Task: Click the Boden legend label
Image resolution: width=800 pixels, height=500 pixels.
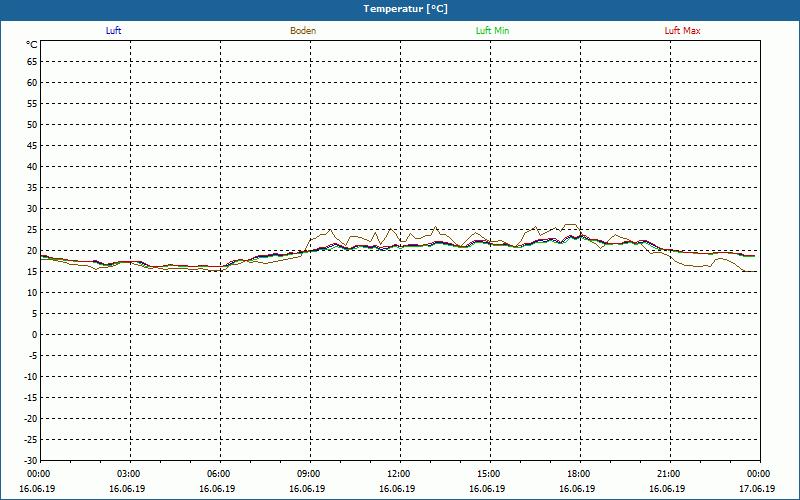Action: click(303, 31)
